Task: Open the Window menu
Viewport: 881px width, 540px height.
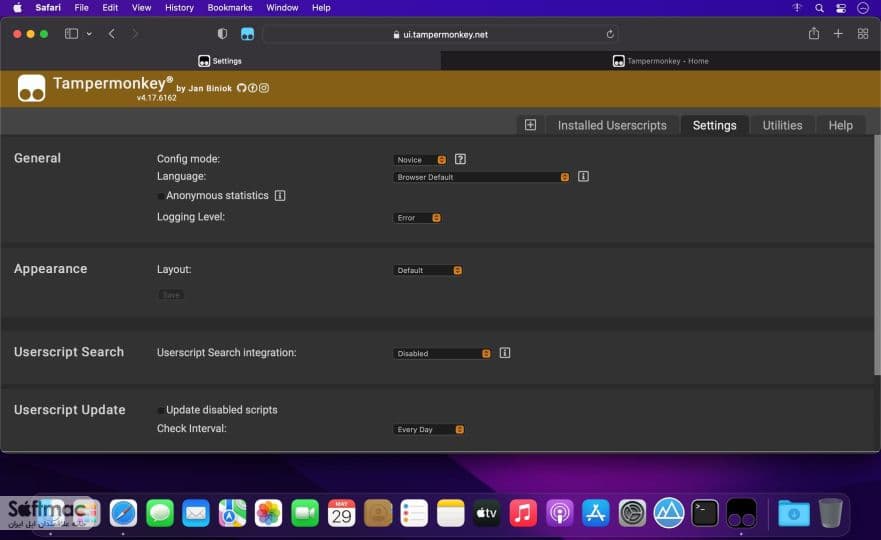Action: tap(282, 8)
